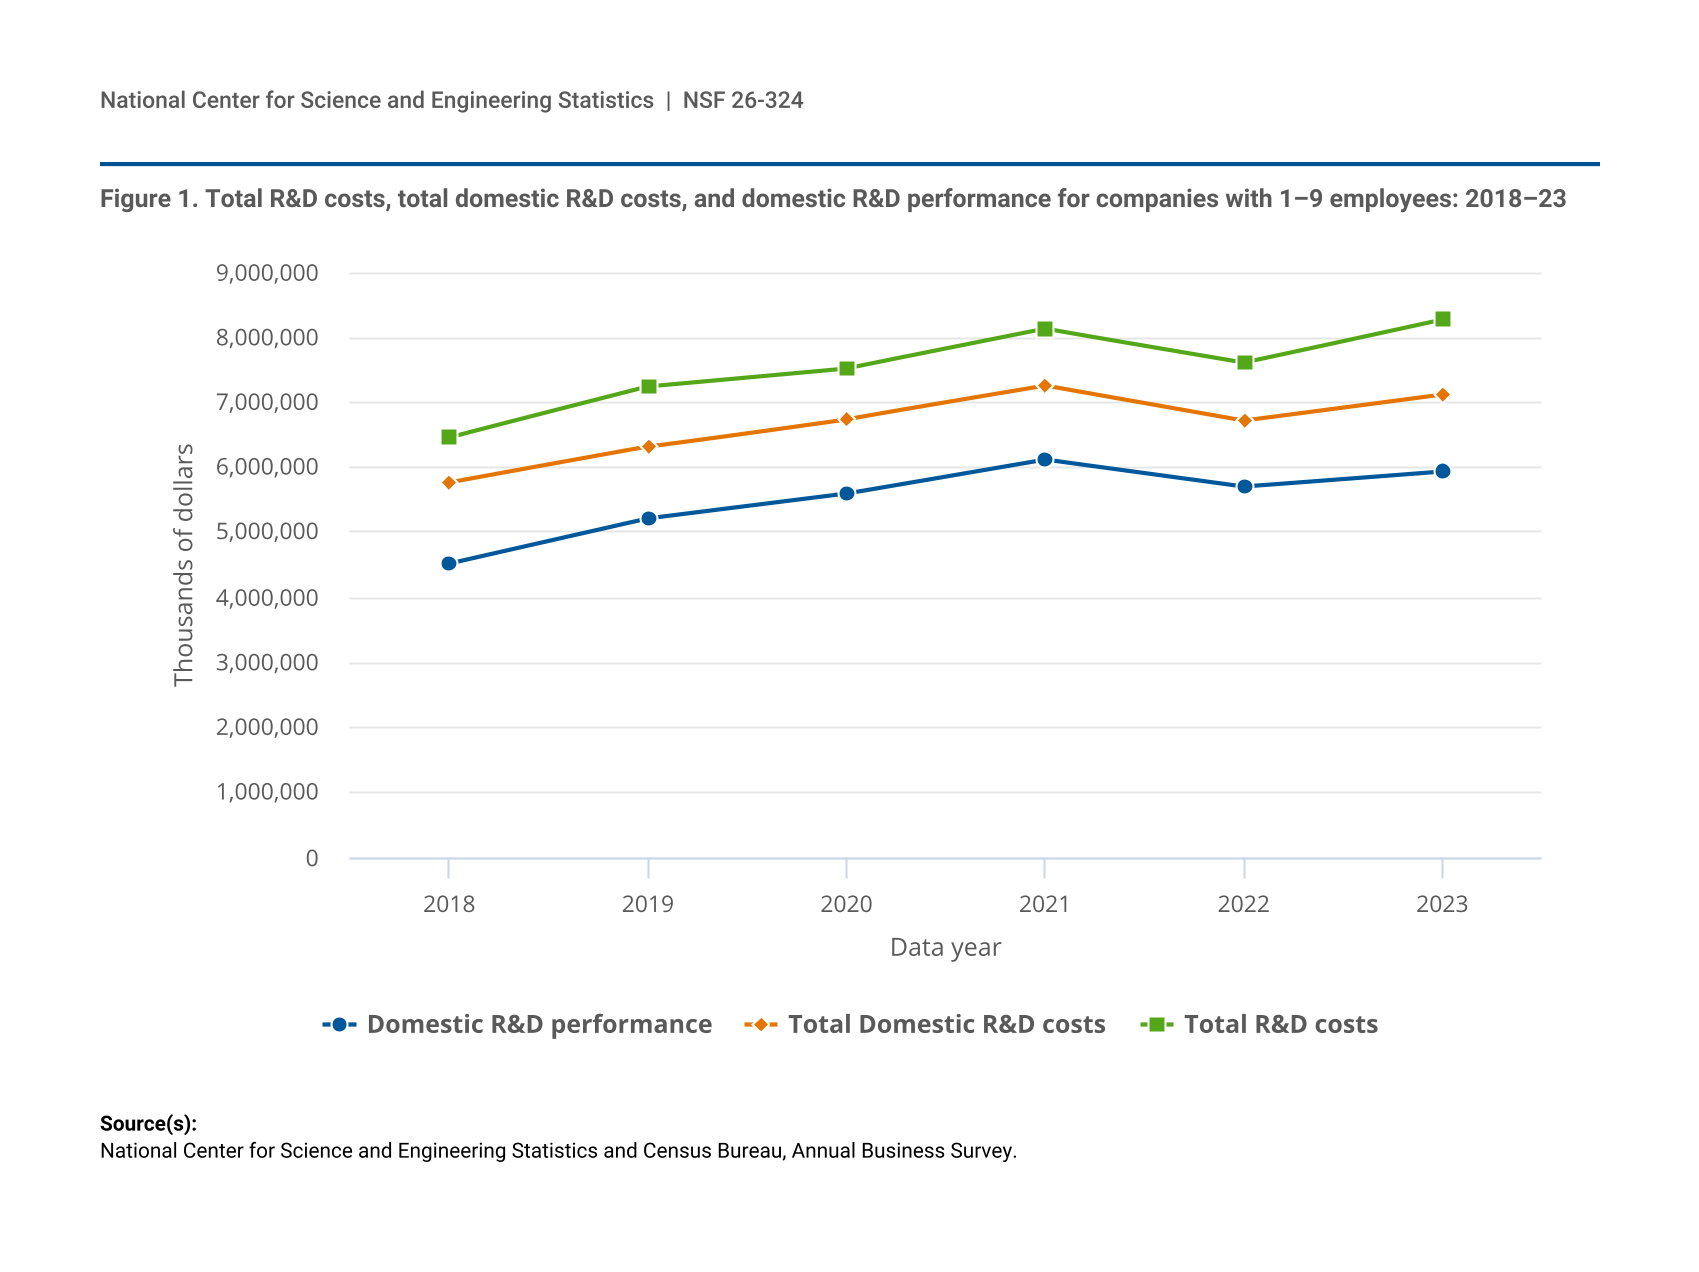Select the 2023 Total R&D costs point
This screenshot has width=1699, height=1272.
coord(1443,319)
